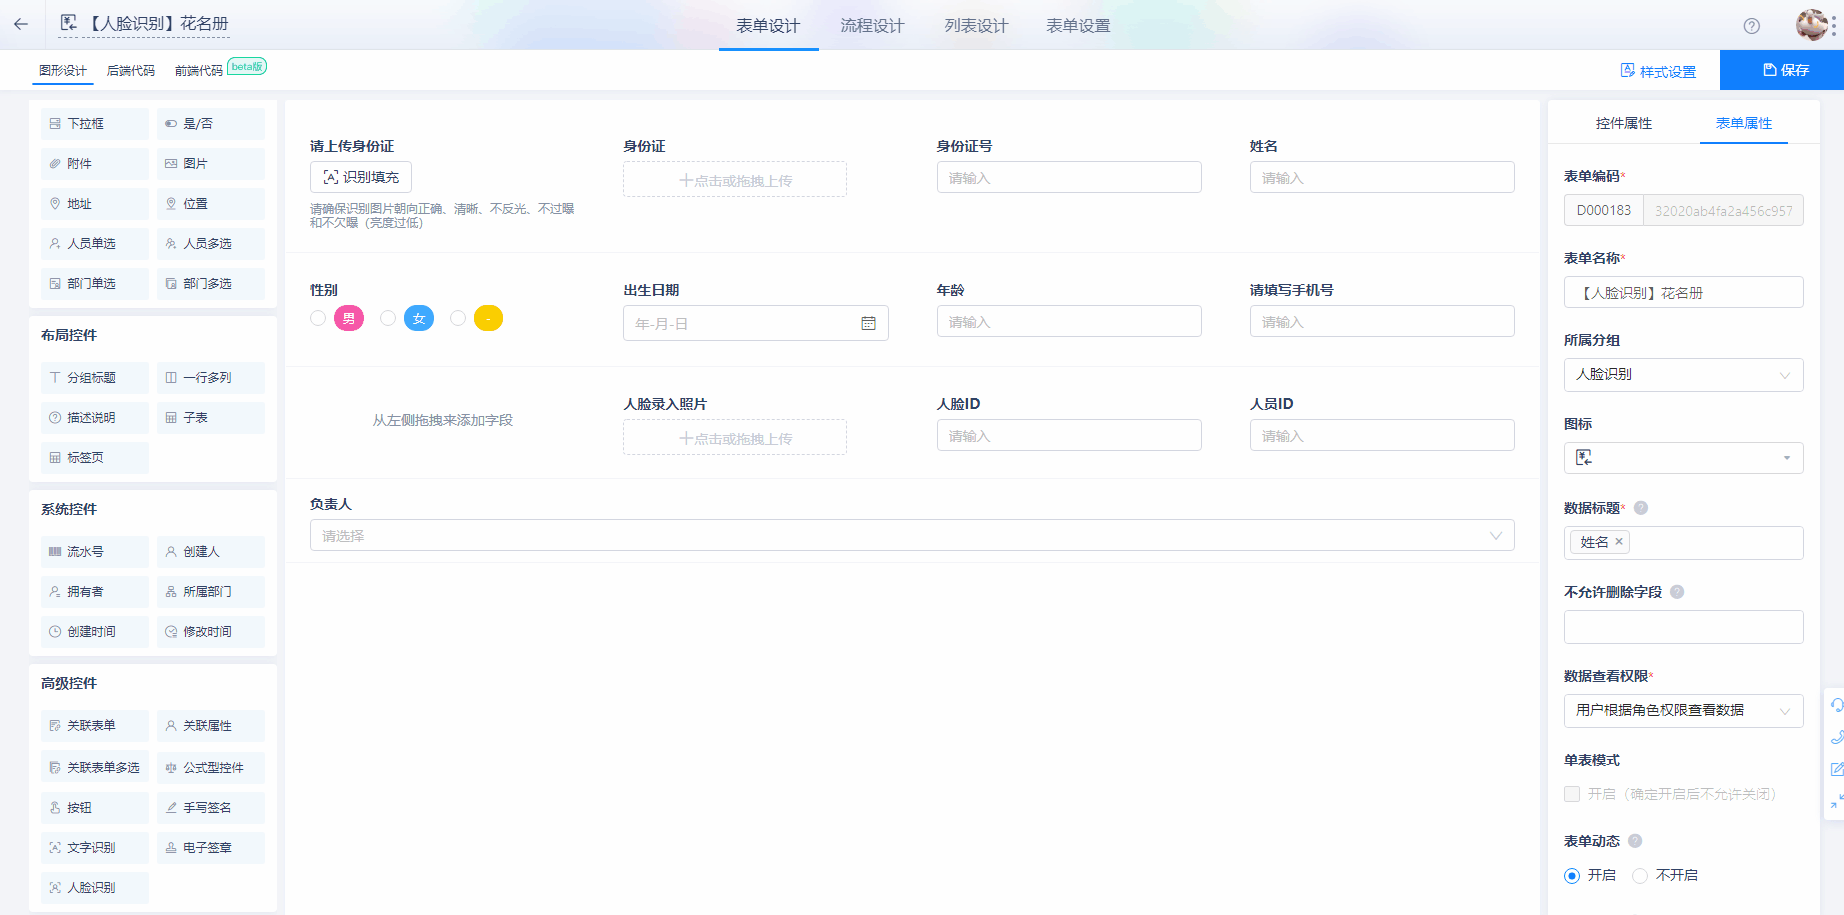Switch to 控件属性 panel tab
This screenshot has height=915, width=1844.
coord(1624,124)
